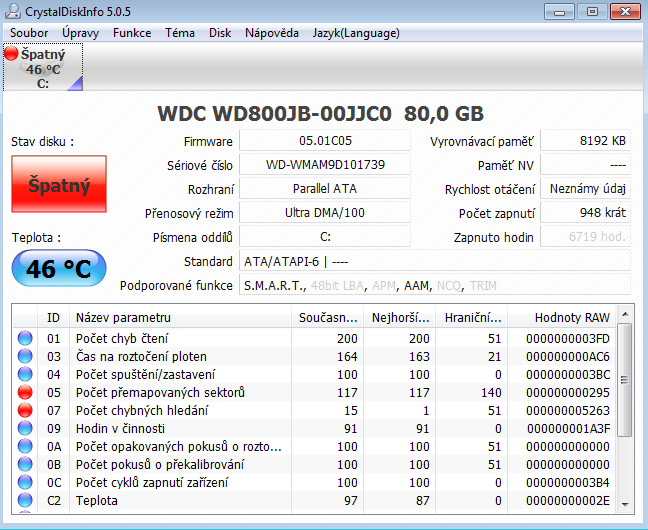Viewport: 648px width, 530px height.
Task: Click the Firmware value 05.01C05 field
Action: pyautogui.click(x=325, y=141)
